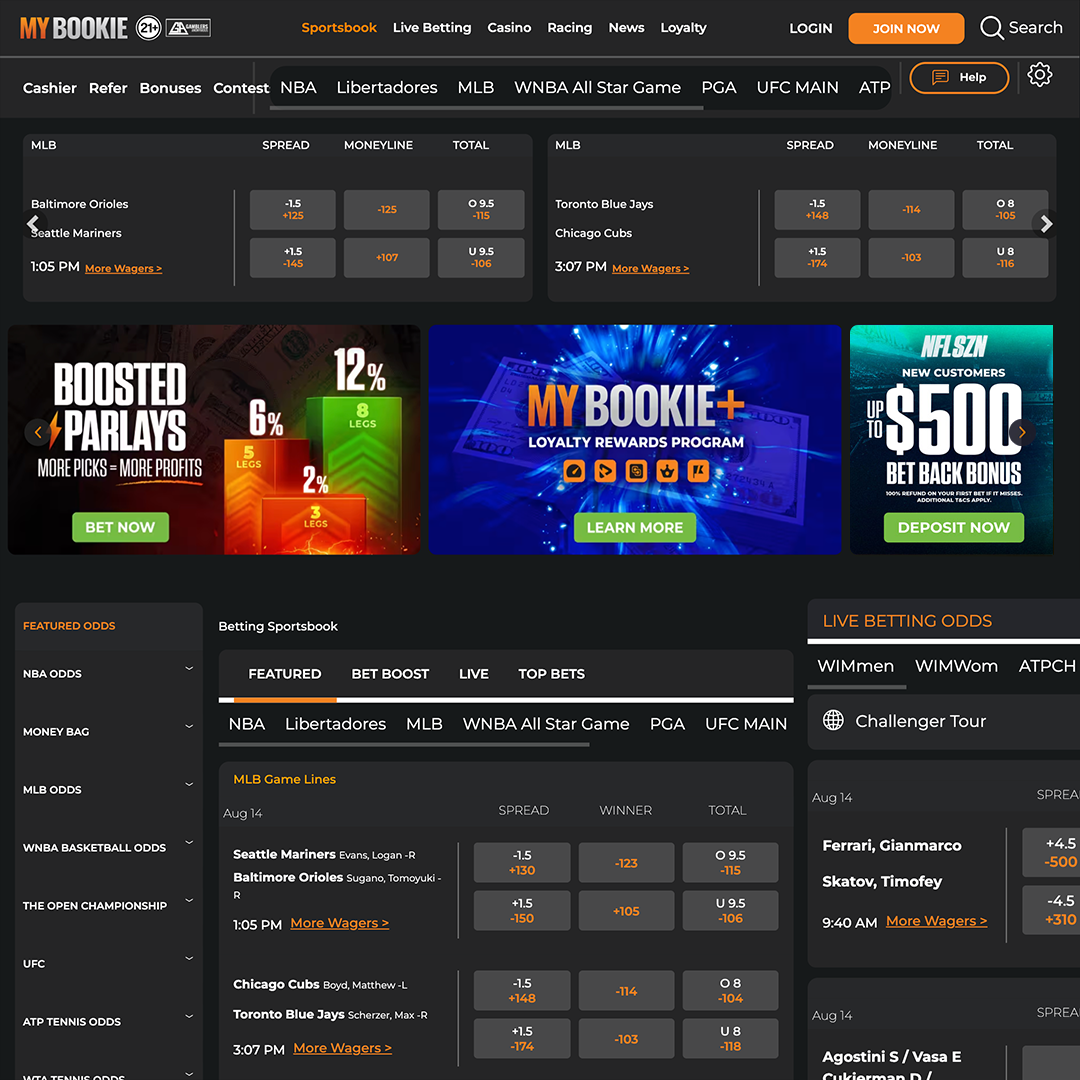The image size is (1080, 1080).
Task: Click the featured sports row scrollbar
Action: click(404, 745)
